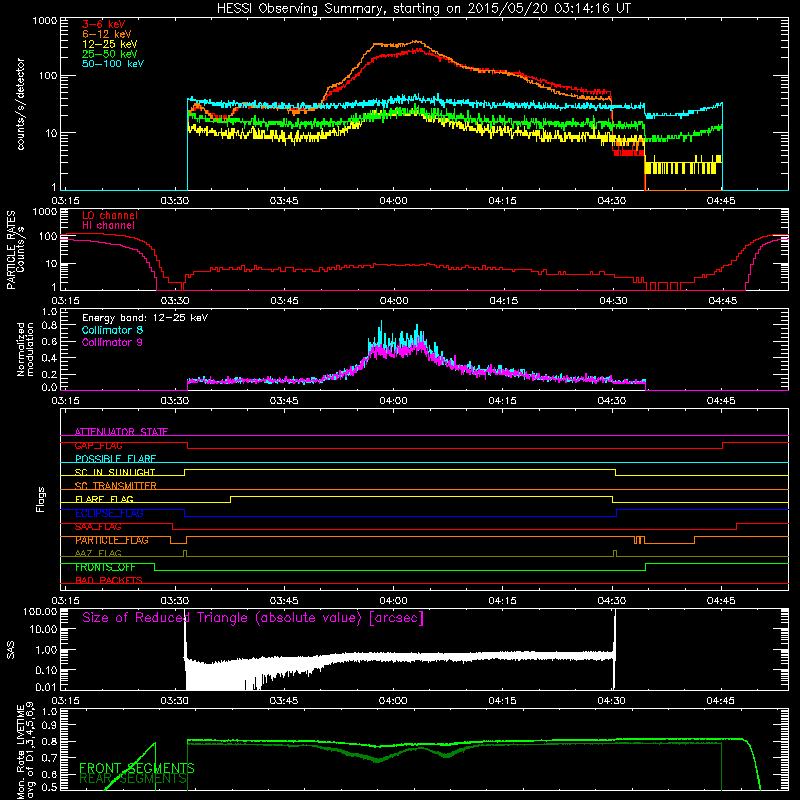The width and height of the screenshot is (800, 800).
Task: Click the 'PARTICLE RATES' axis title
Action: click(x=11, y=249)
